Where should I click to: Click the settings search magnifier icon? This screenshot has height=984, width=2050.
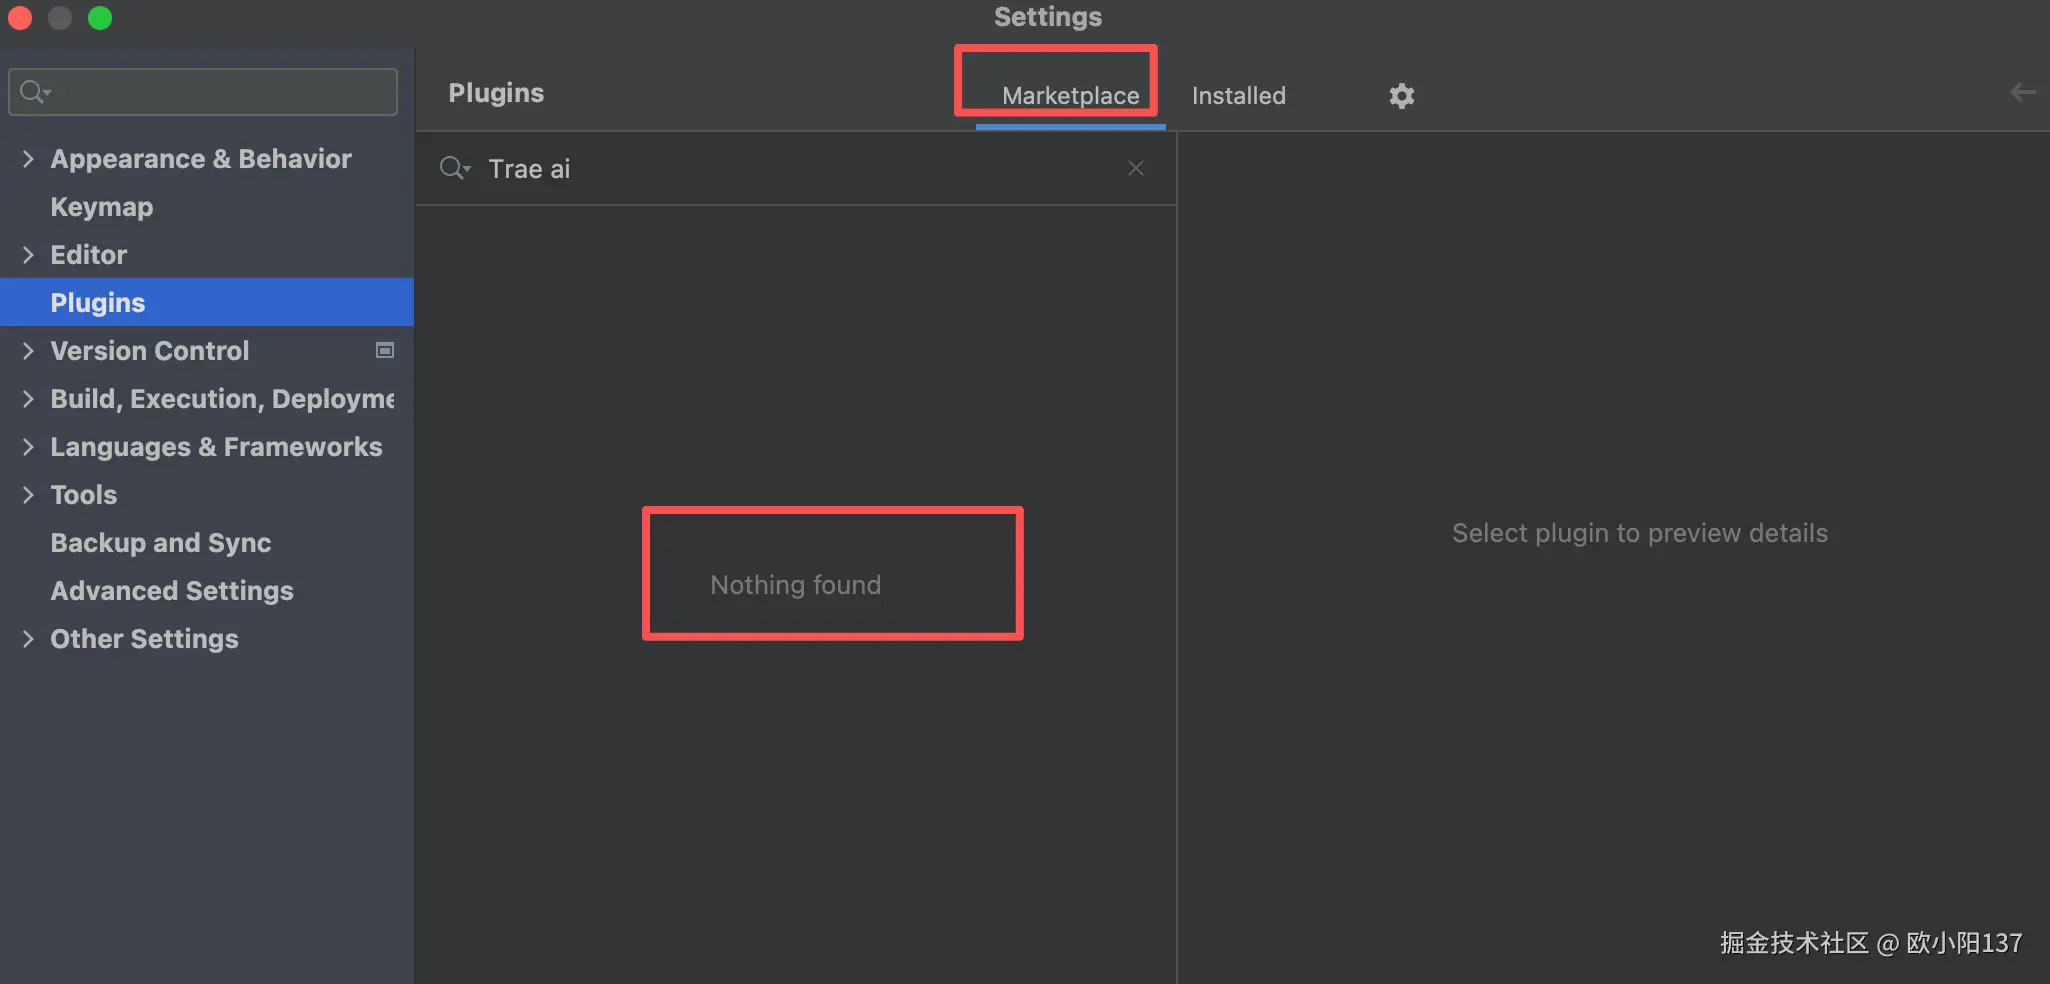pyautogui.click(x=33, y=92)
